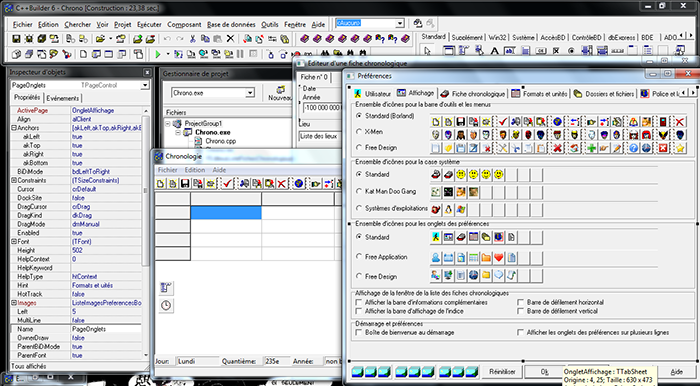Click the red X icon in Chronologie toolbar
The image size is (700, 386).
click(x=282, y=183)
